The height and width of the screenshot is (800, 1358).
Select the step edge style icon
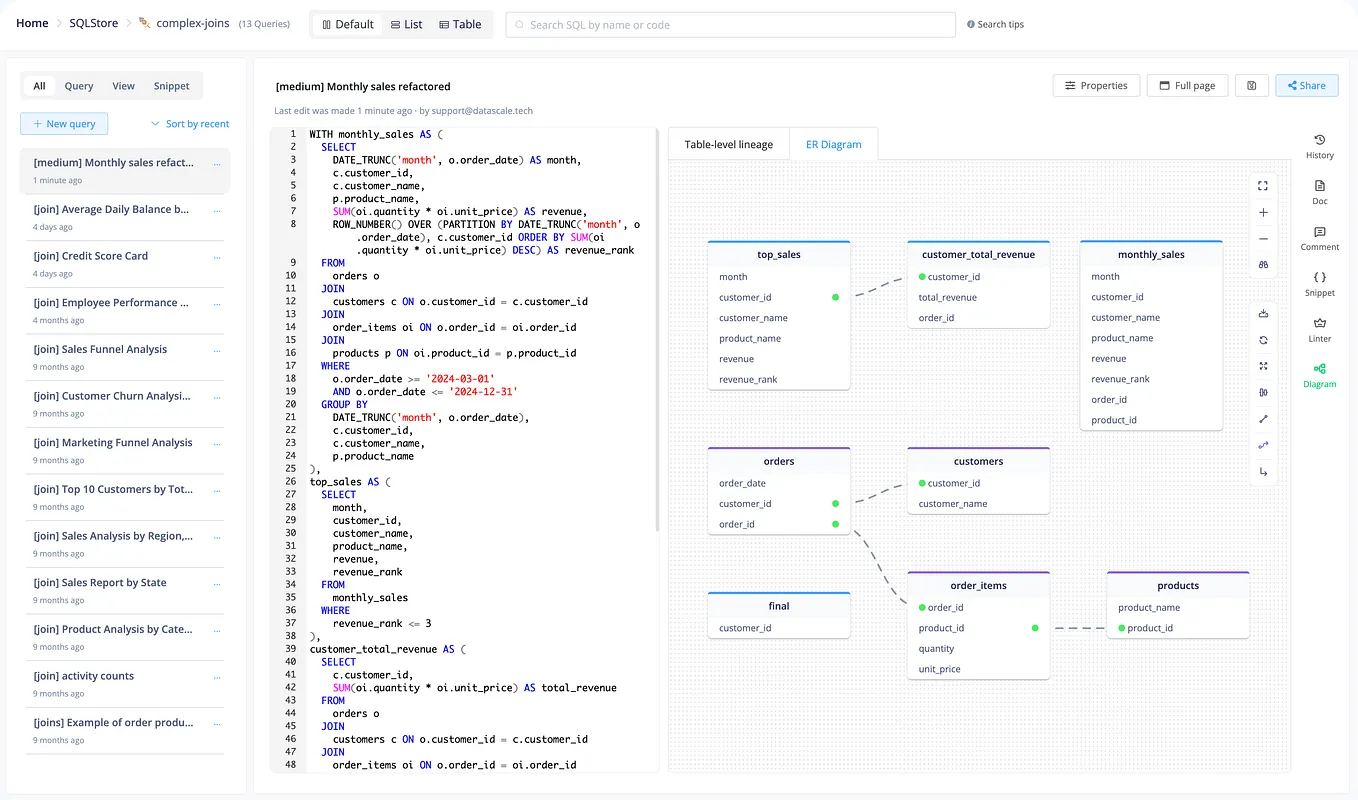[1263, 472]
